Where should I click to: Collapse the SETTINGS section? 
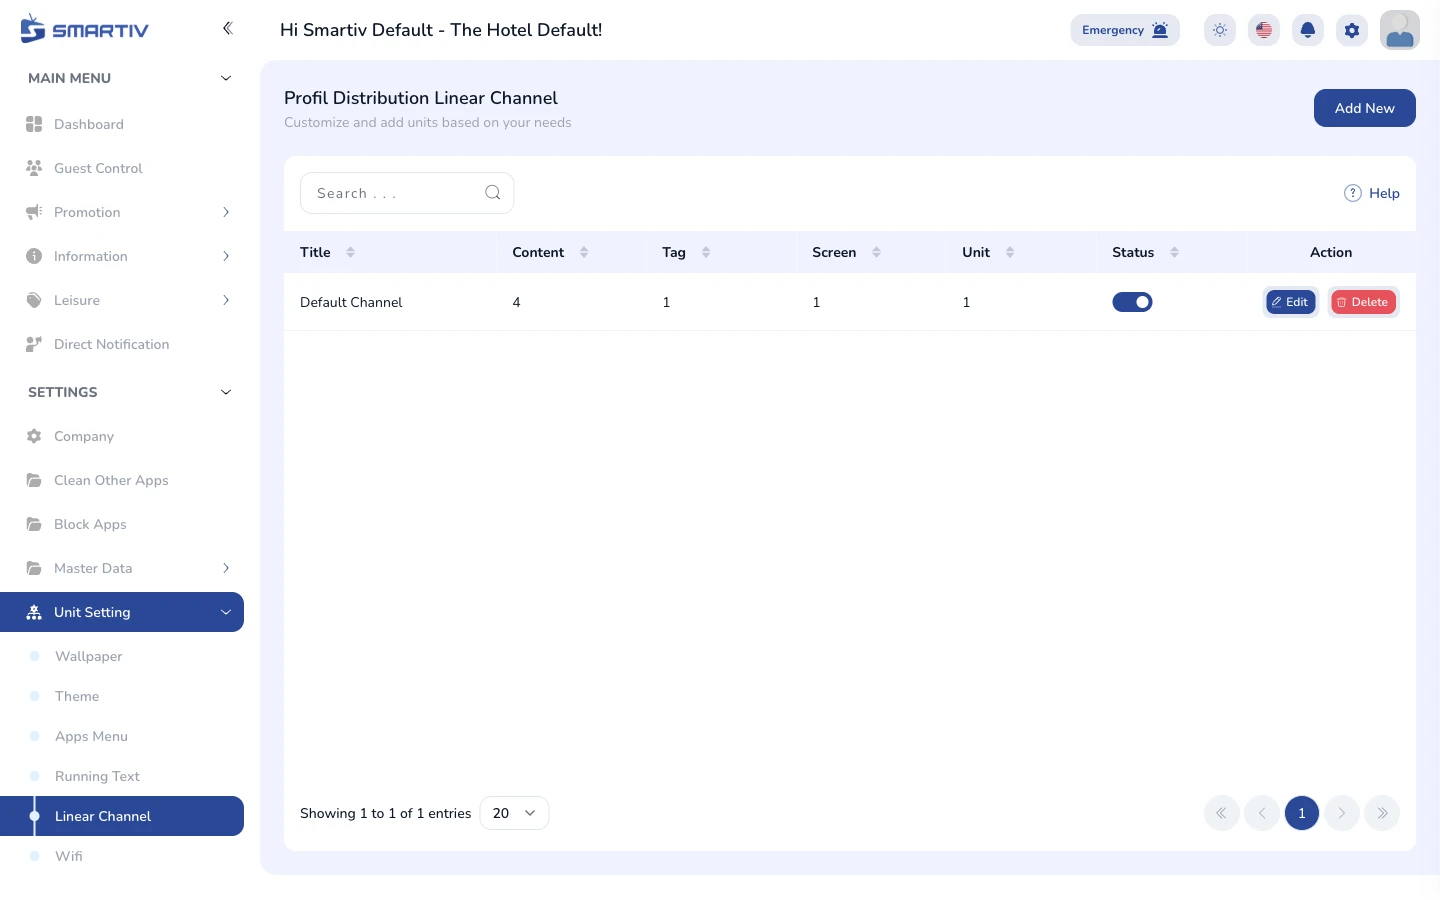tap(226, 392)
